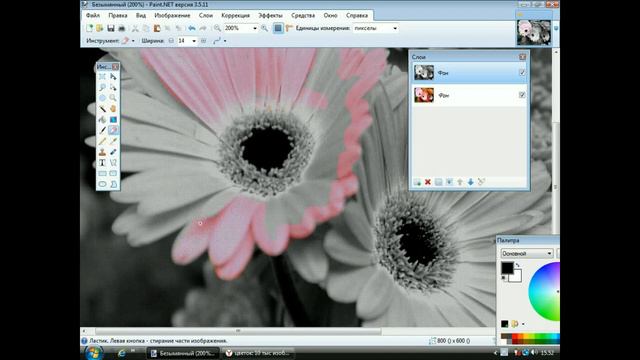Delete layer with red X icon
The height and width of the screenshot is (360, 640).
point(428,182)
